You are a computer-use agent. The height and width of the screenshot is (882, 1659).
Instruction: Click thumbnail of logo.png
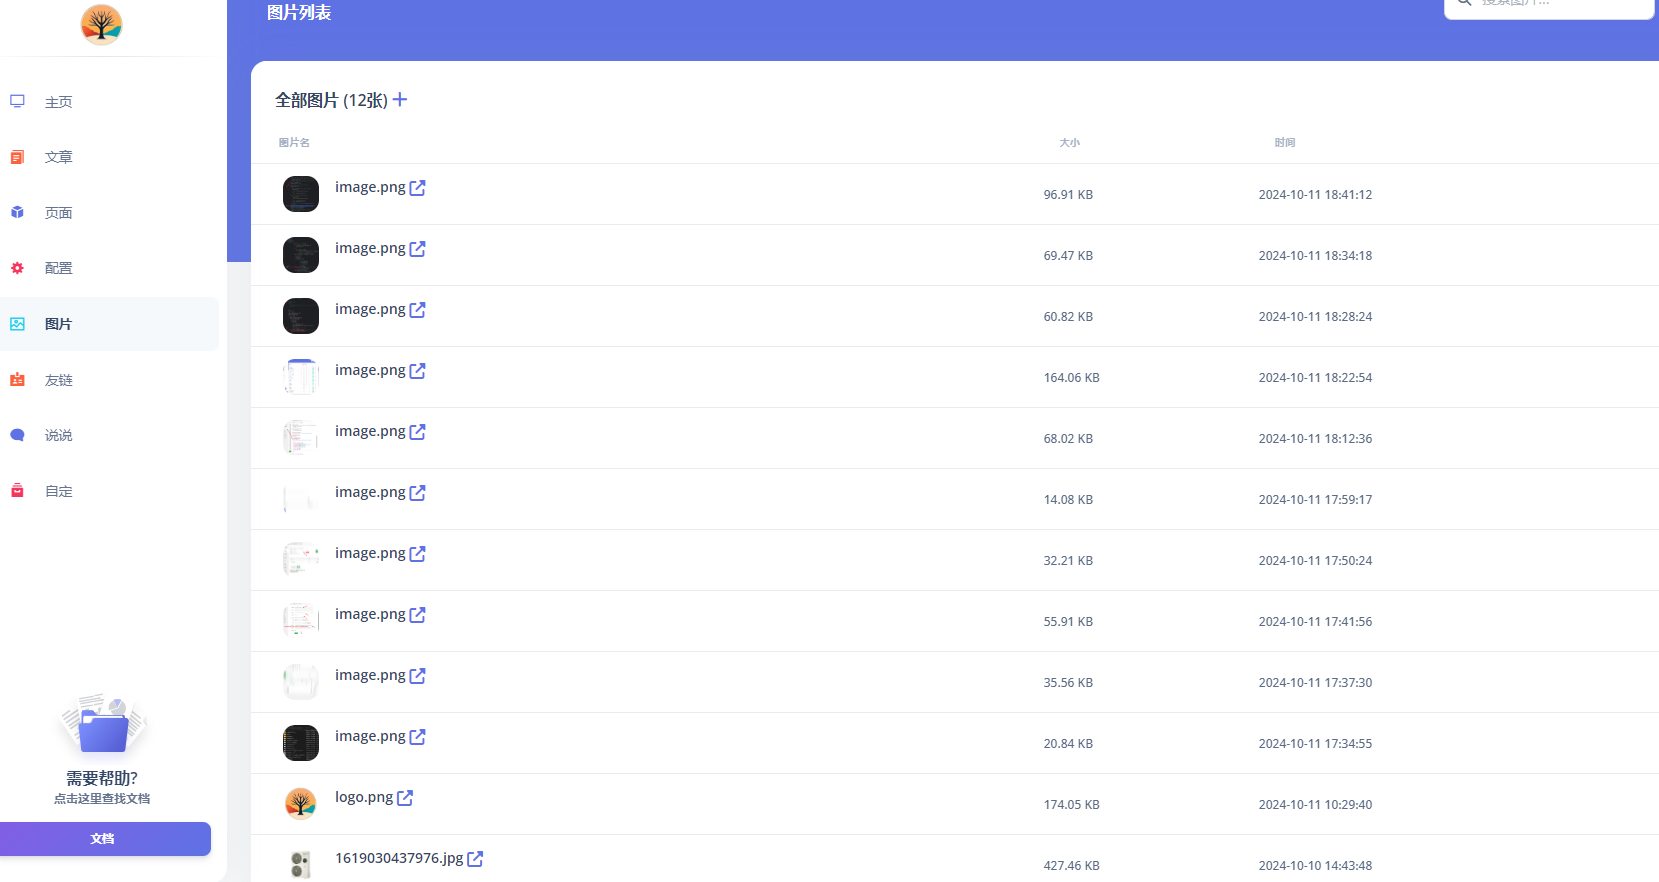pyautogui.click(x=300, y=804)
